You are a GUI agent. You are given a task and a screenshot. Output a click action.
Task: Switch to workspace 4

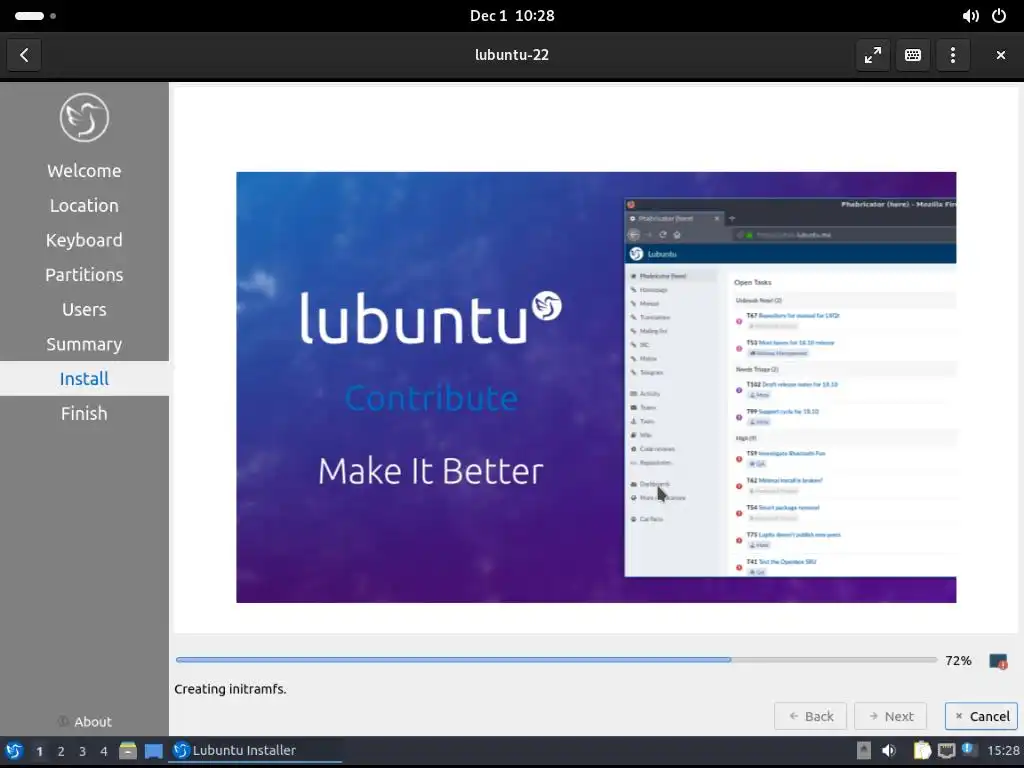[104, 752]
